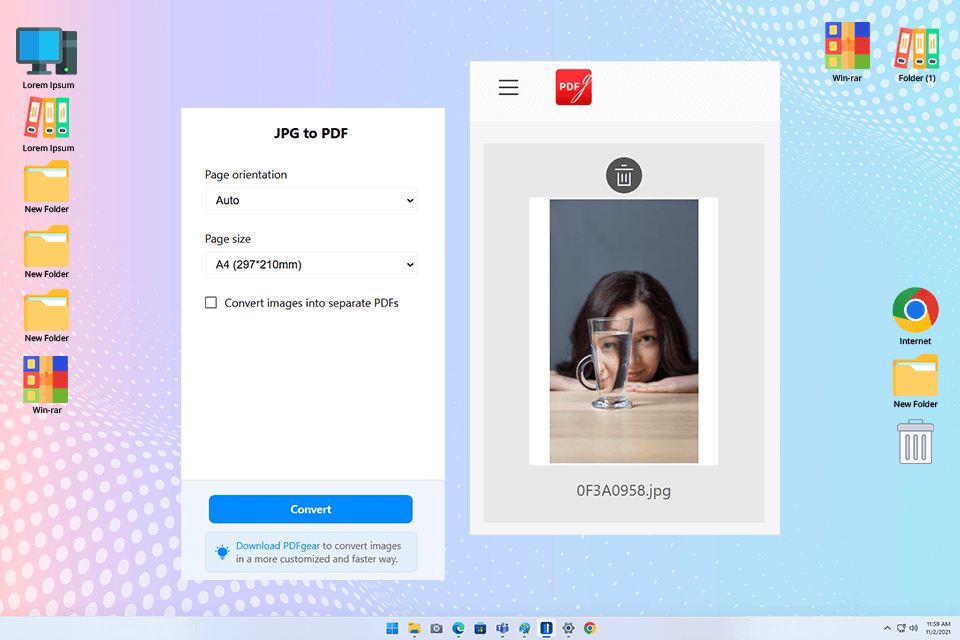960x640 pixels.
Task: Click the blue Convert button
Action: pyautogui.click(x=310, y=509)
